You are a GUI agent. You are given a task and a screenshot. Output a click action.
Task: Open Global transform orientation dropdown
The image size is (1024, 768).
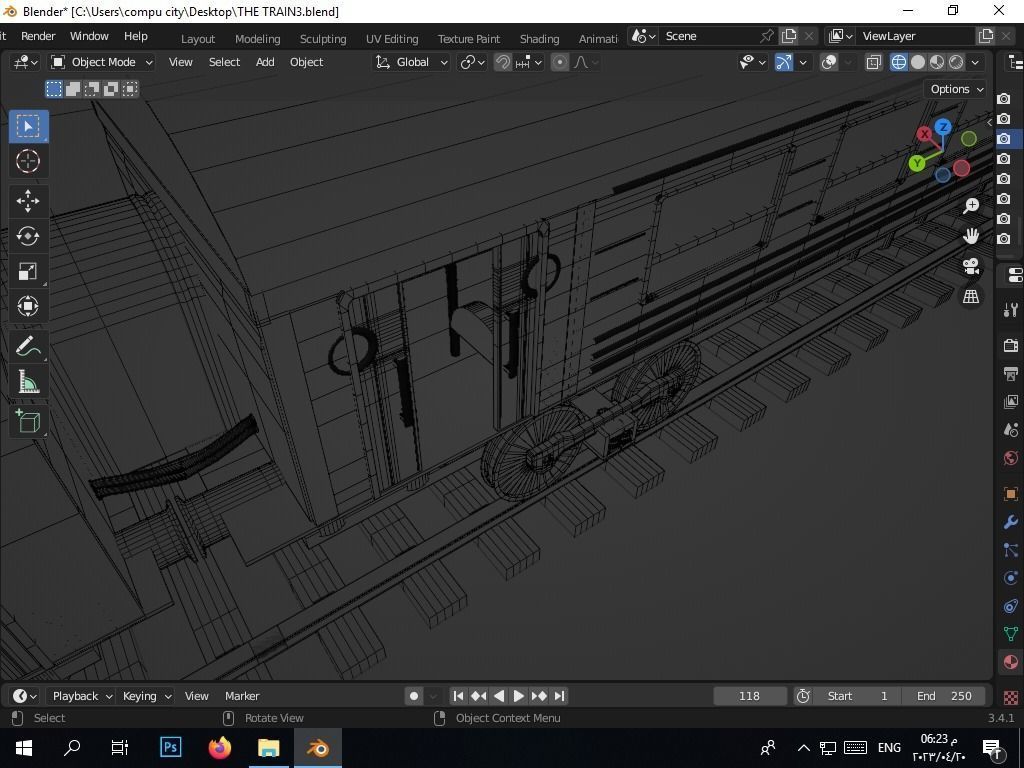(x=411, y=62)
